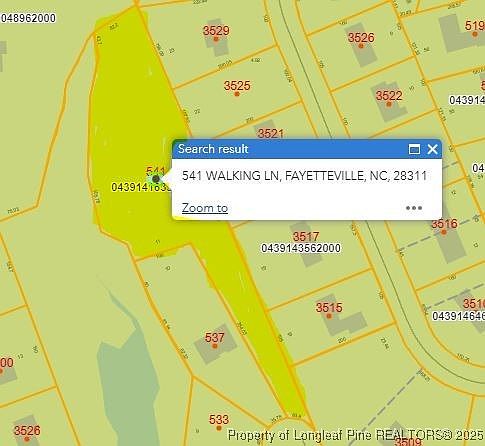Click the search result marker dot
Viewport: 485px width, 446px height.
pos(156,179)
